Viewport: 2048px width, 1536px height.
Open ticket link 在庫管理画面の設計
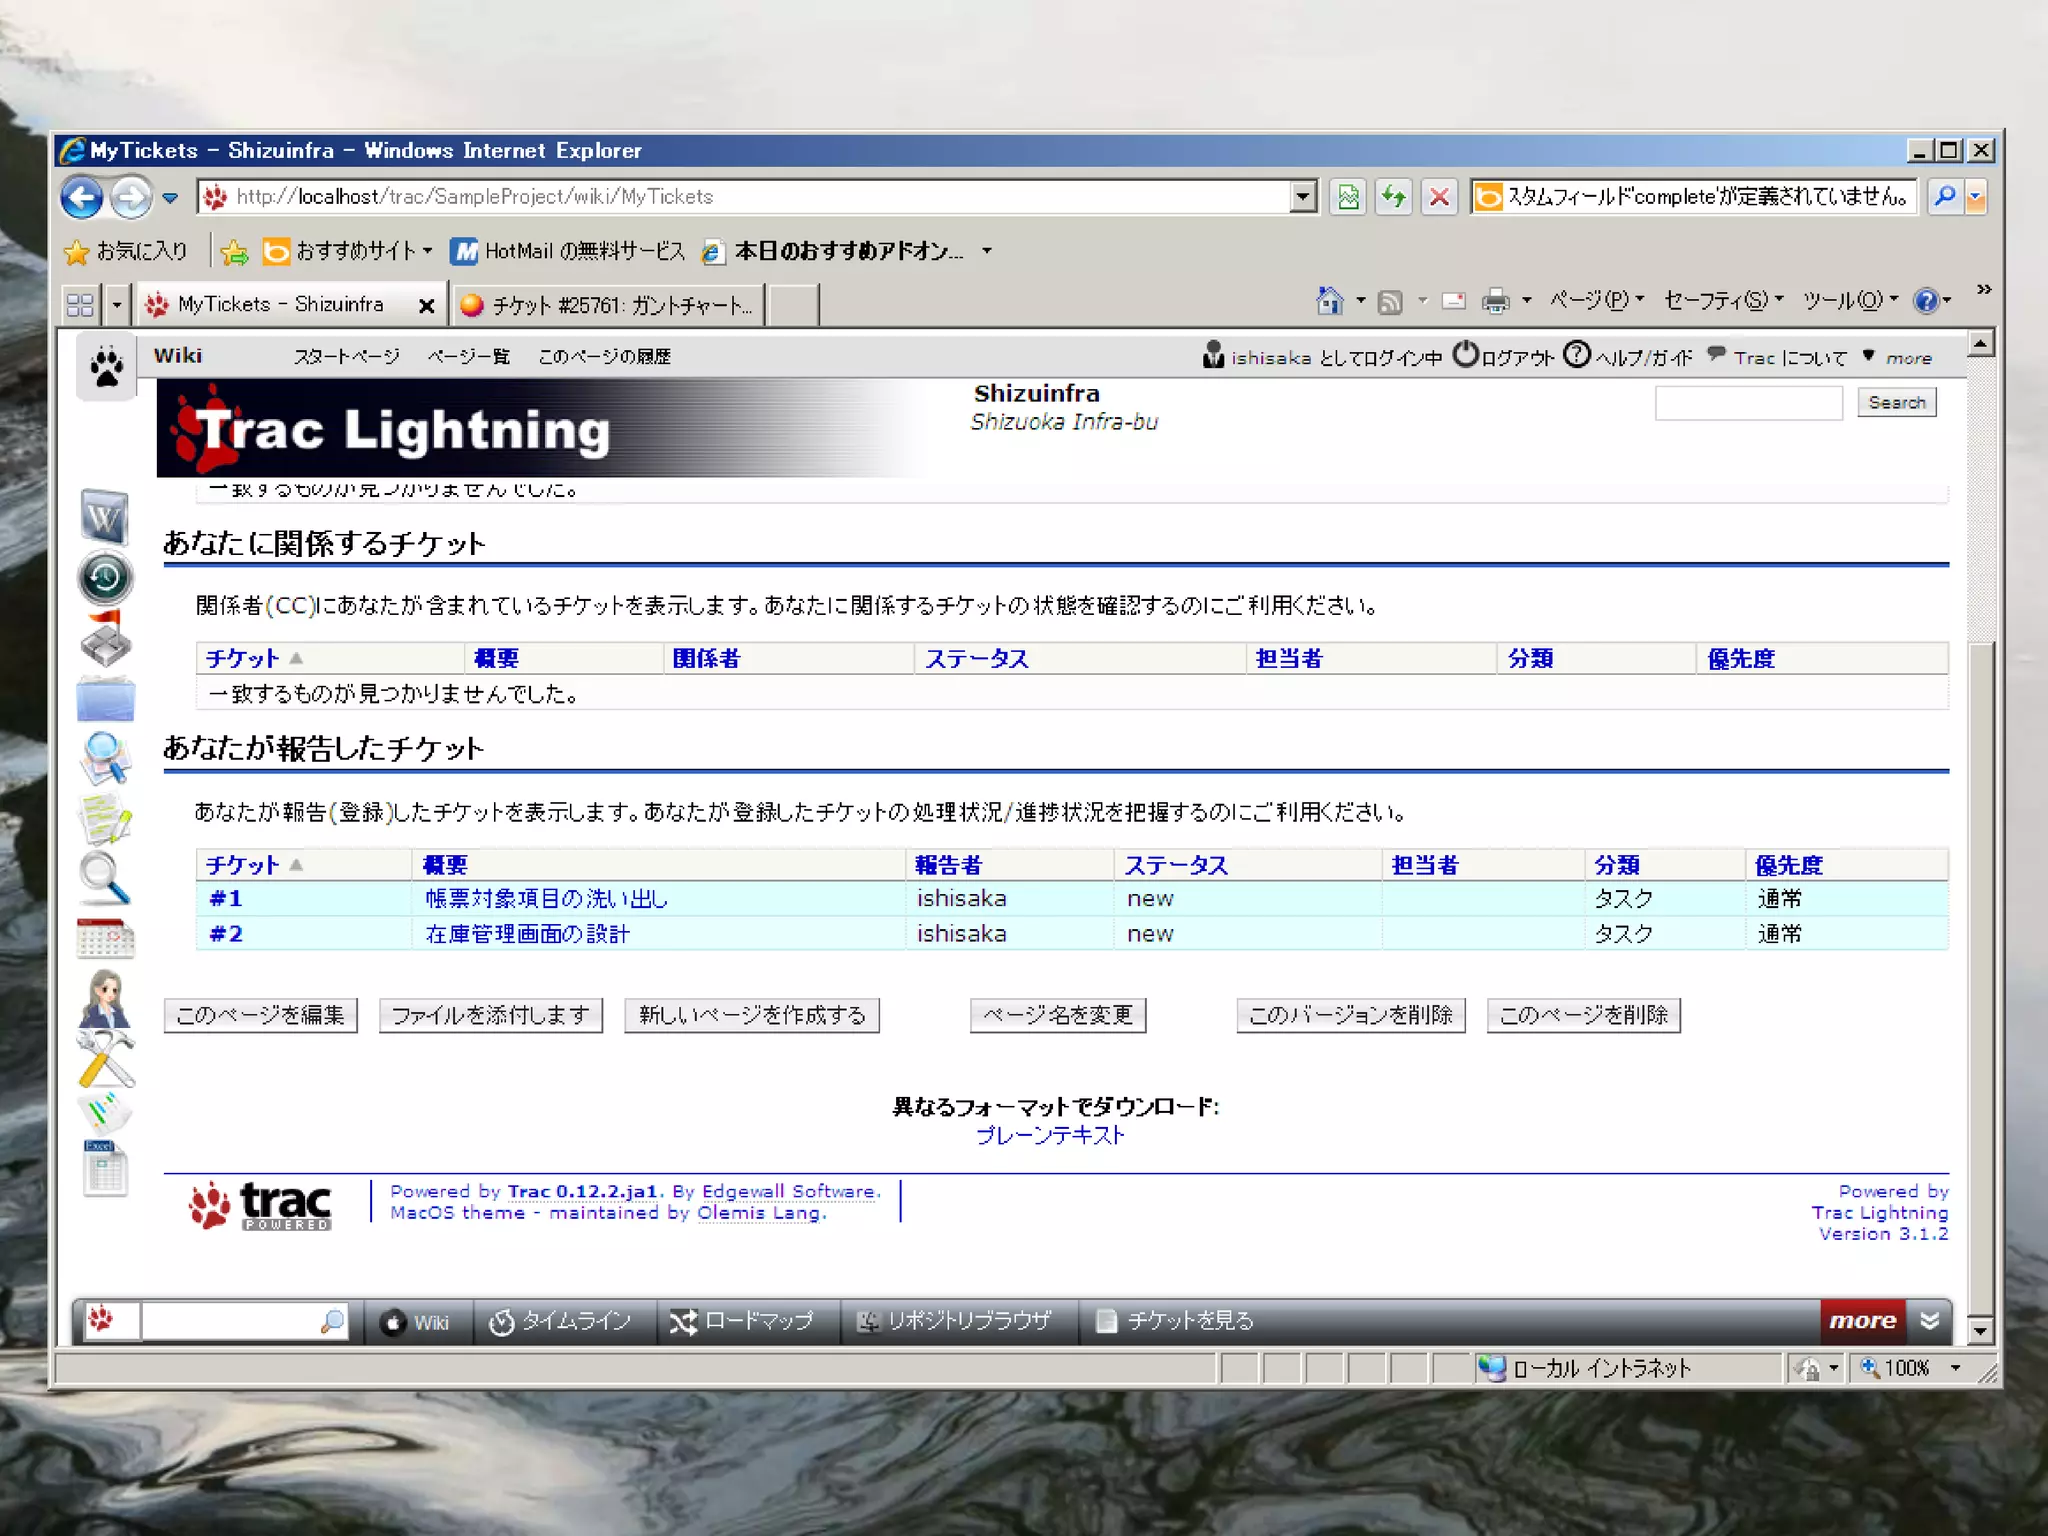click(x=527, y=934)
